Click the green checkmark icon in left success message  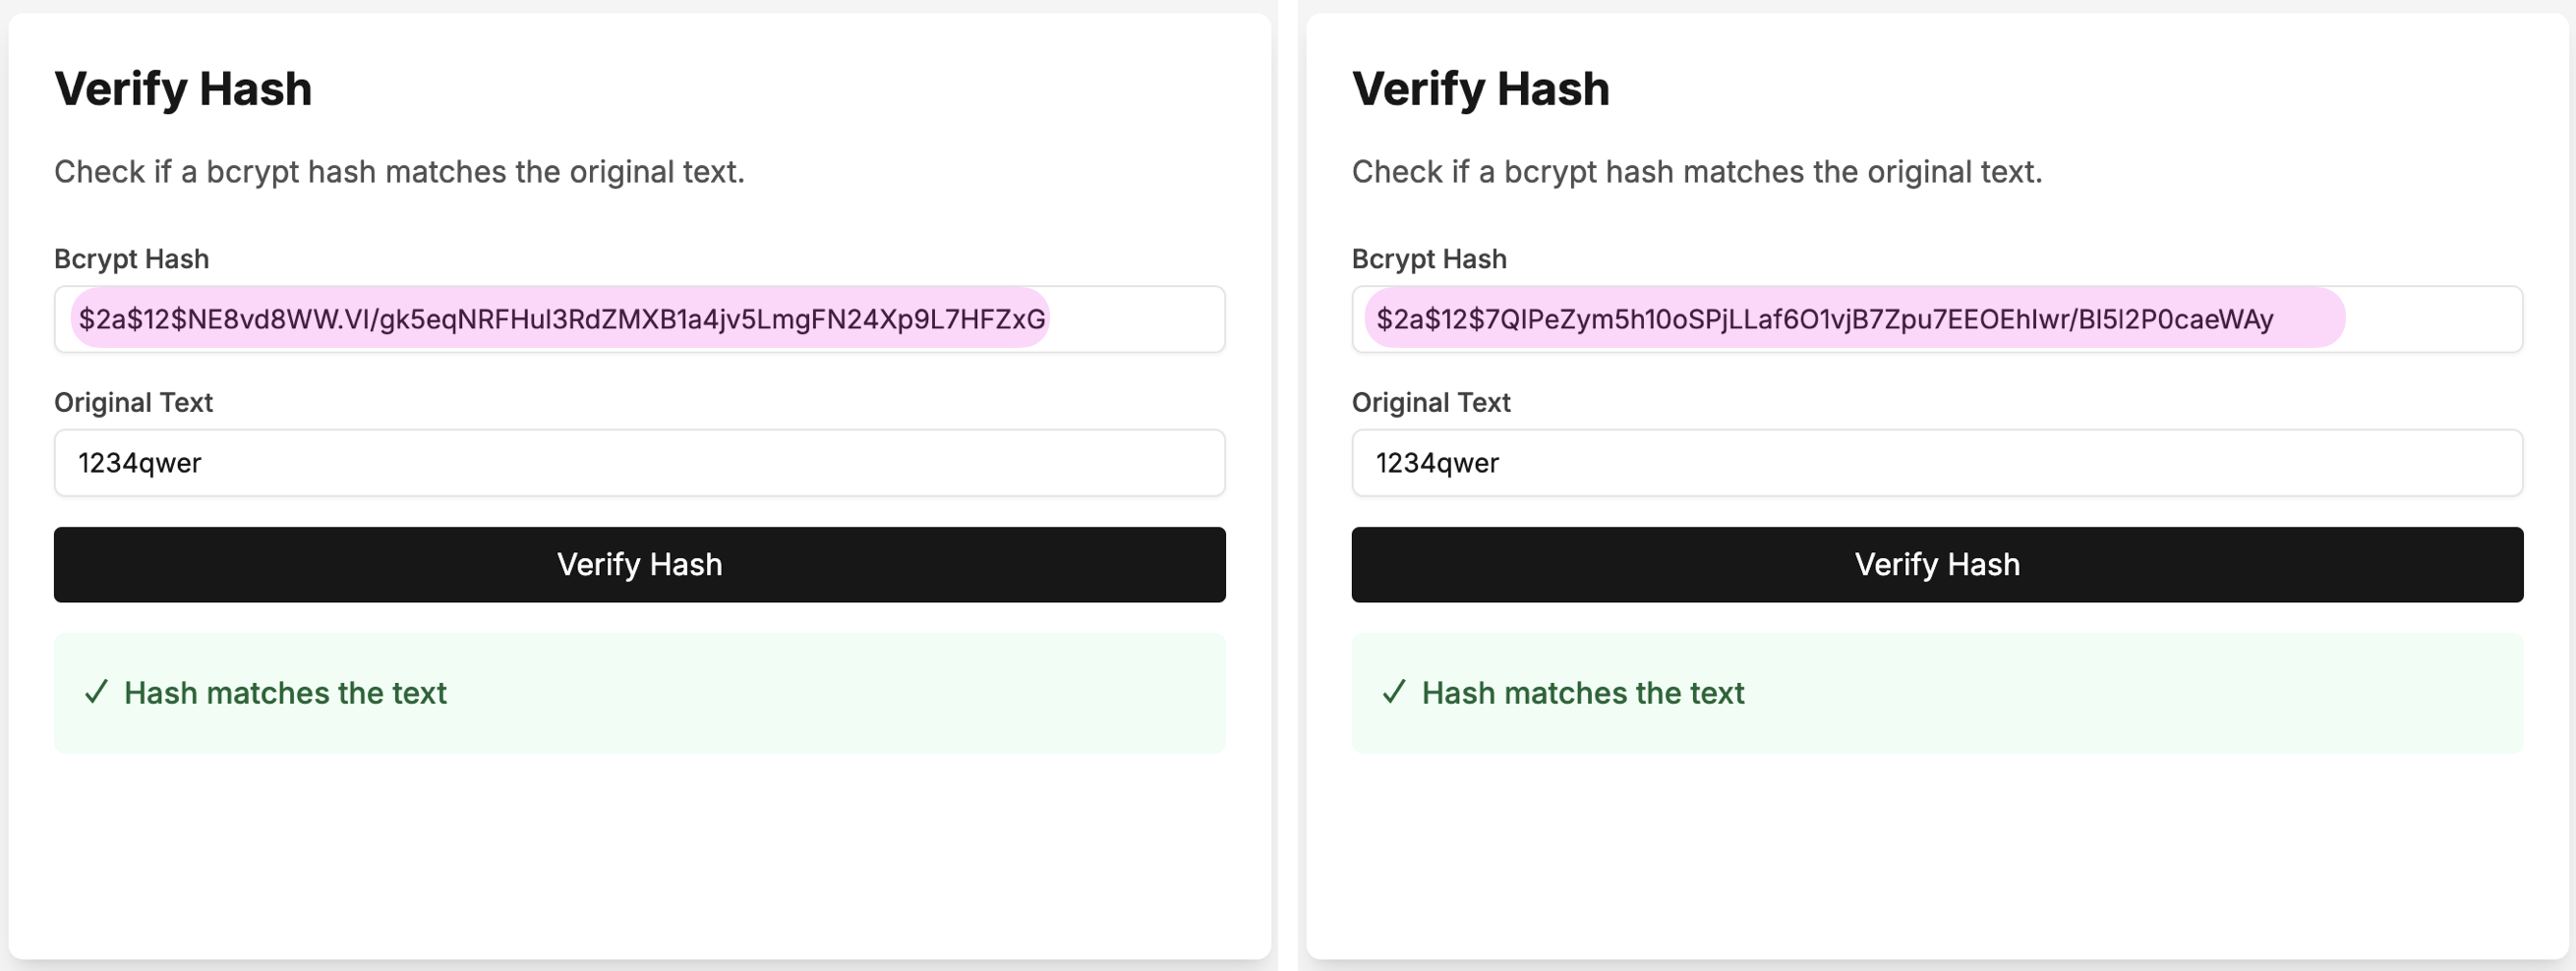(96, 693)
